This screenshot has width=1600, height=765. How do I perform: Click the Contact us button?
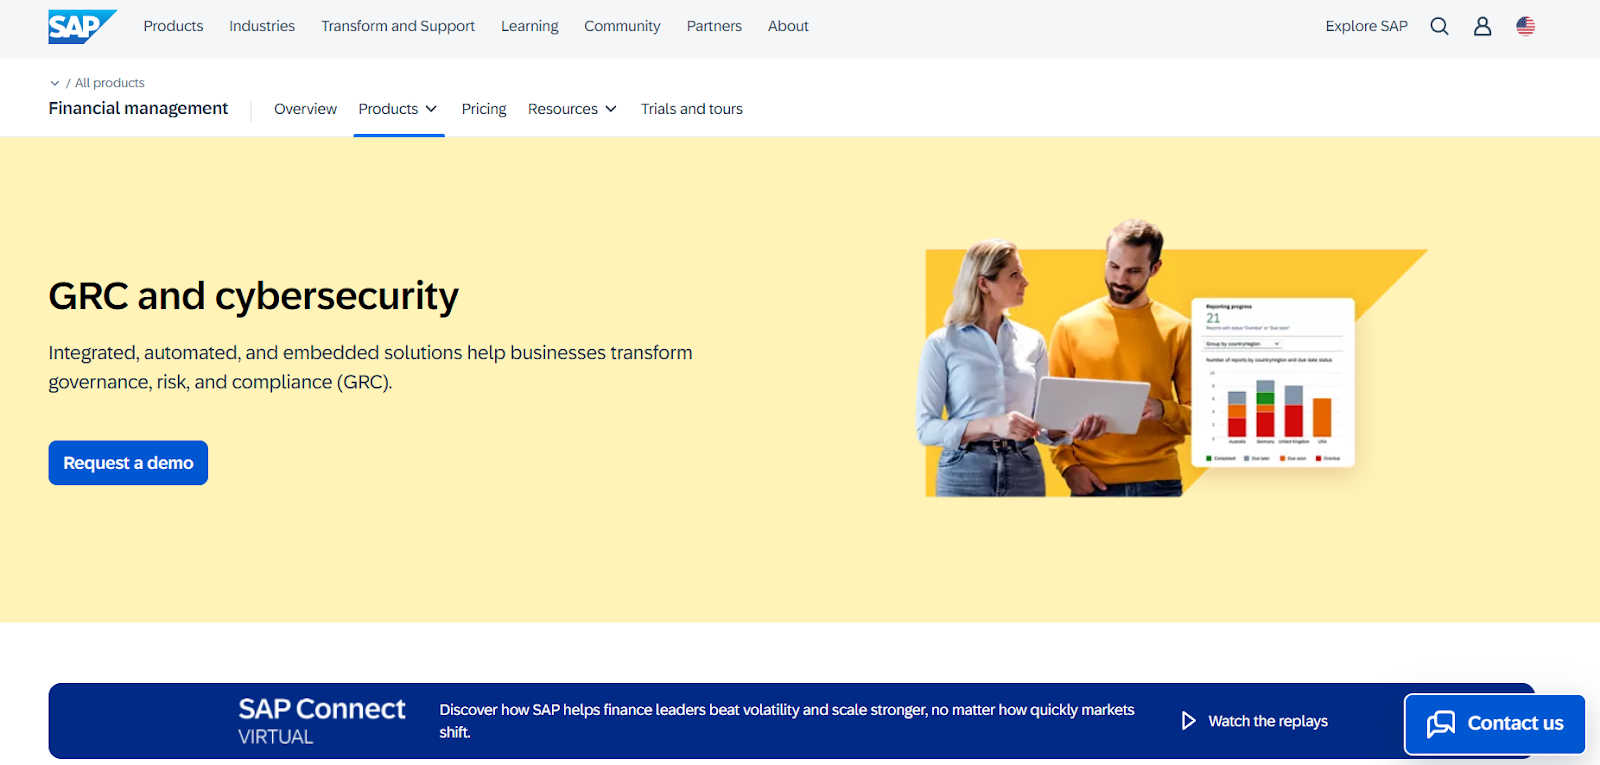coord(1495,724)
